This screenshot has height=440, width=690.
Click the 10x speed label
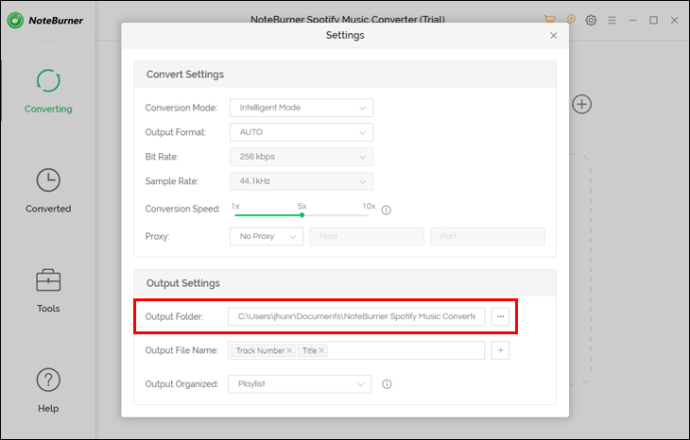coord(369,206)
